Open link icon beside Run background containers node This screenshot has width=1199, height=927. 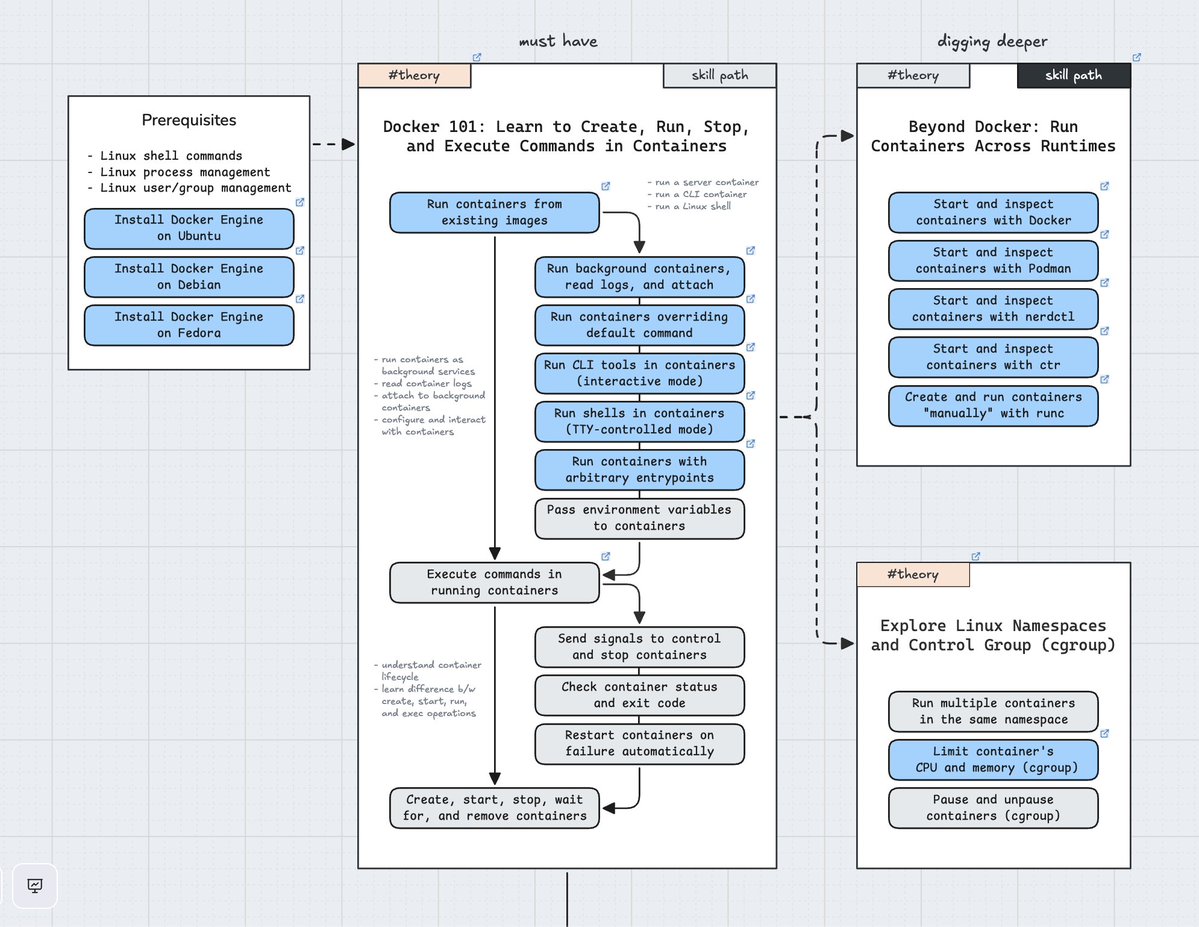751,251
